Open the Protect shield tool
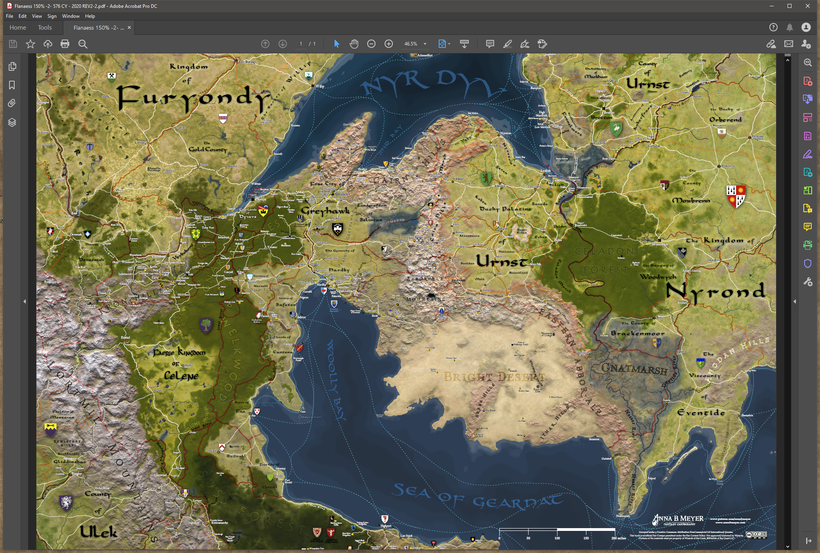This screenshot has width=820, height=553. (807, 263)
